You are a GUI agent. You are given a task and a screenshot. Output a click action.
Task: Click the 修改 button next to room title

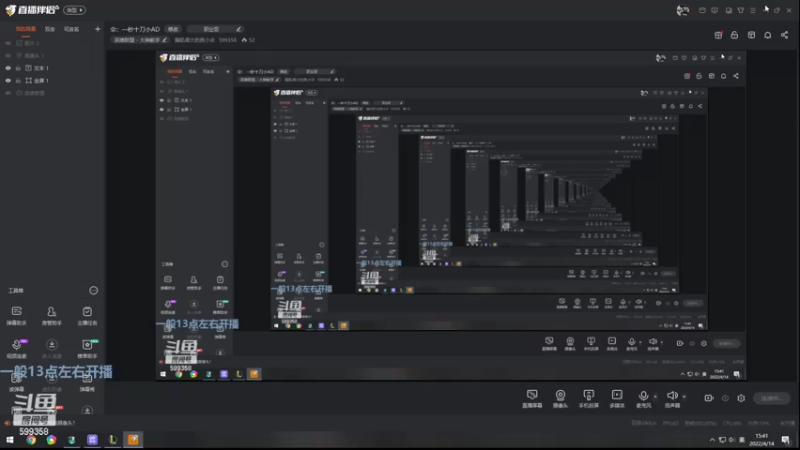tap(173, 29)
